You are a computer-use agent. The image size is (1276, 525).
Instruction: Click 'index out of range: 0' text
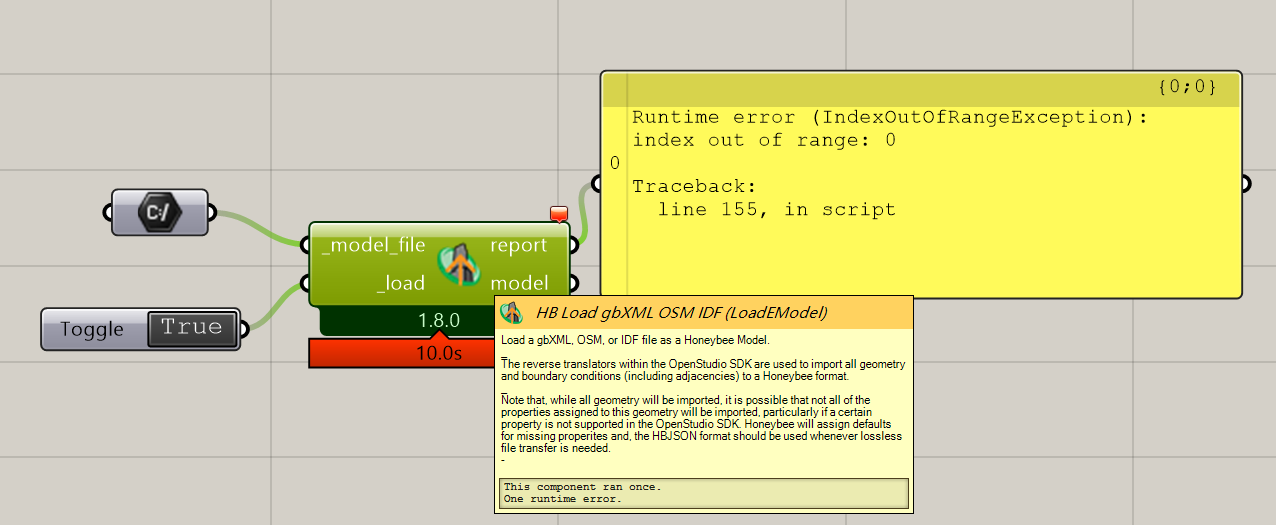click(x=764, y=140)
